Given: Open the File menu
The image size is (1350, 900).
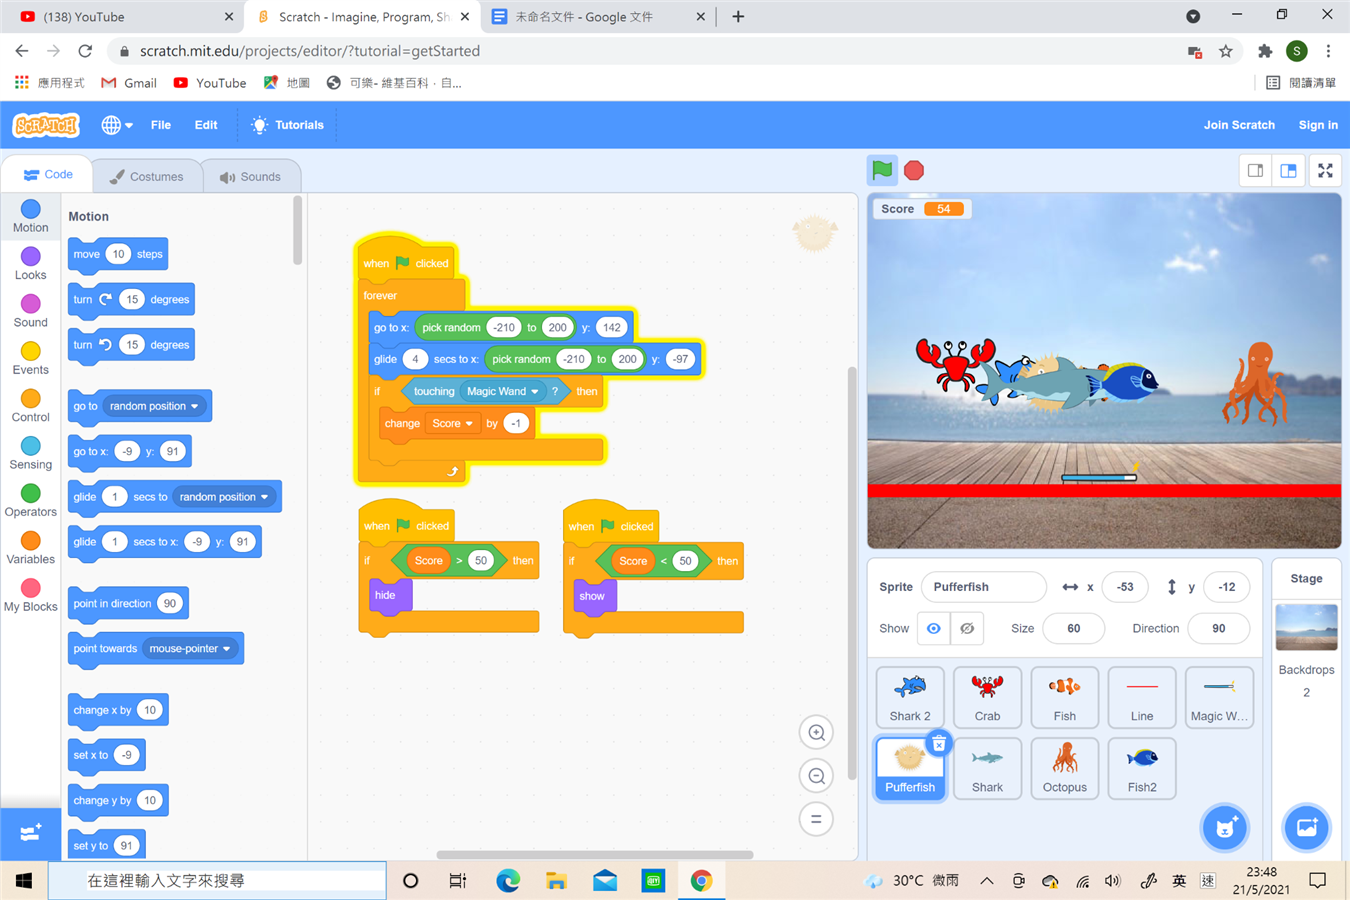Looking at the screenshot, I should pos(161,125).
